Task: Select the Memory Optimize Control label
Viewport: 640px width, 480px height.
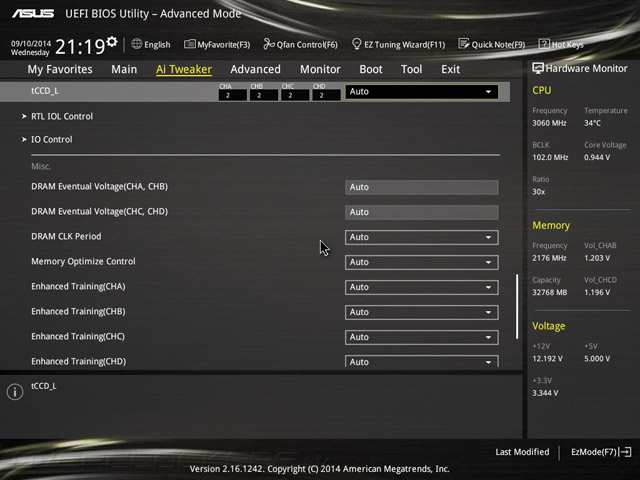Action: coord(83,262)
